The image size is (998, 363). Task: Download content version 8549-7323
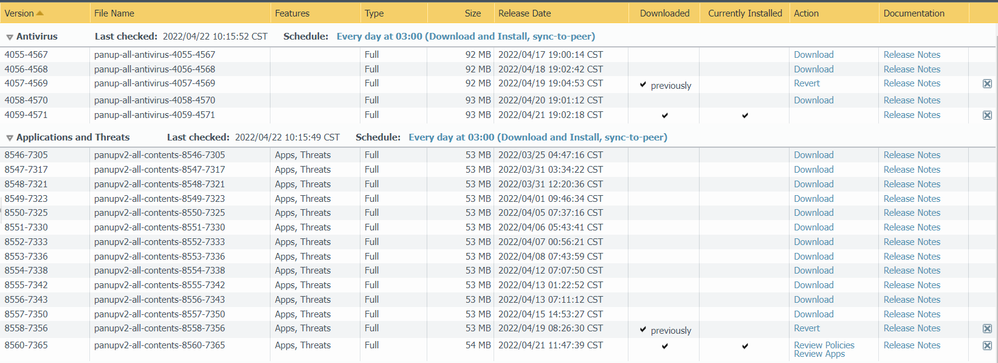click(x=813, y=199)
